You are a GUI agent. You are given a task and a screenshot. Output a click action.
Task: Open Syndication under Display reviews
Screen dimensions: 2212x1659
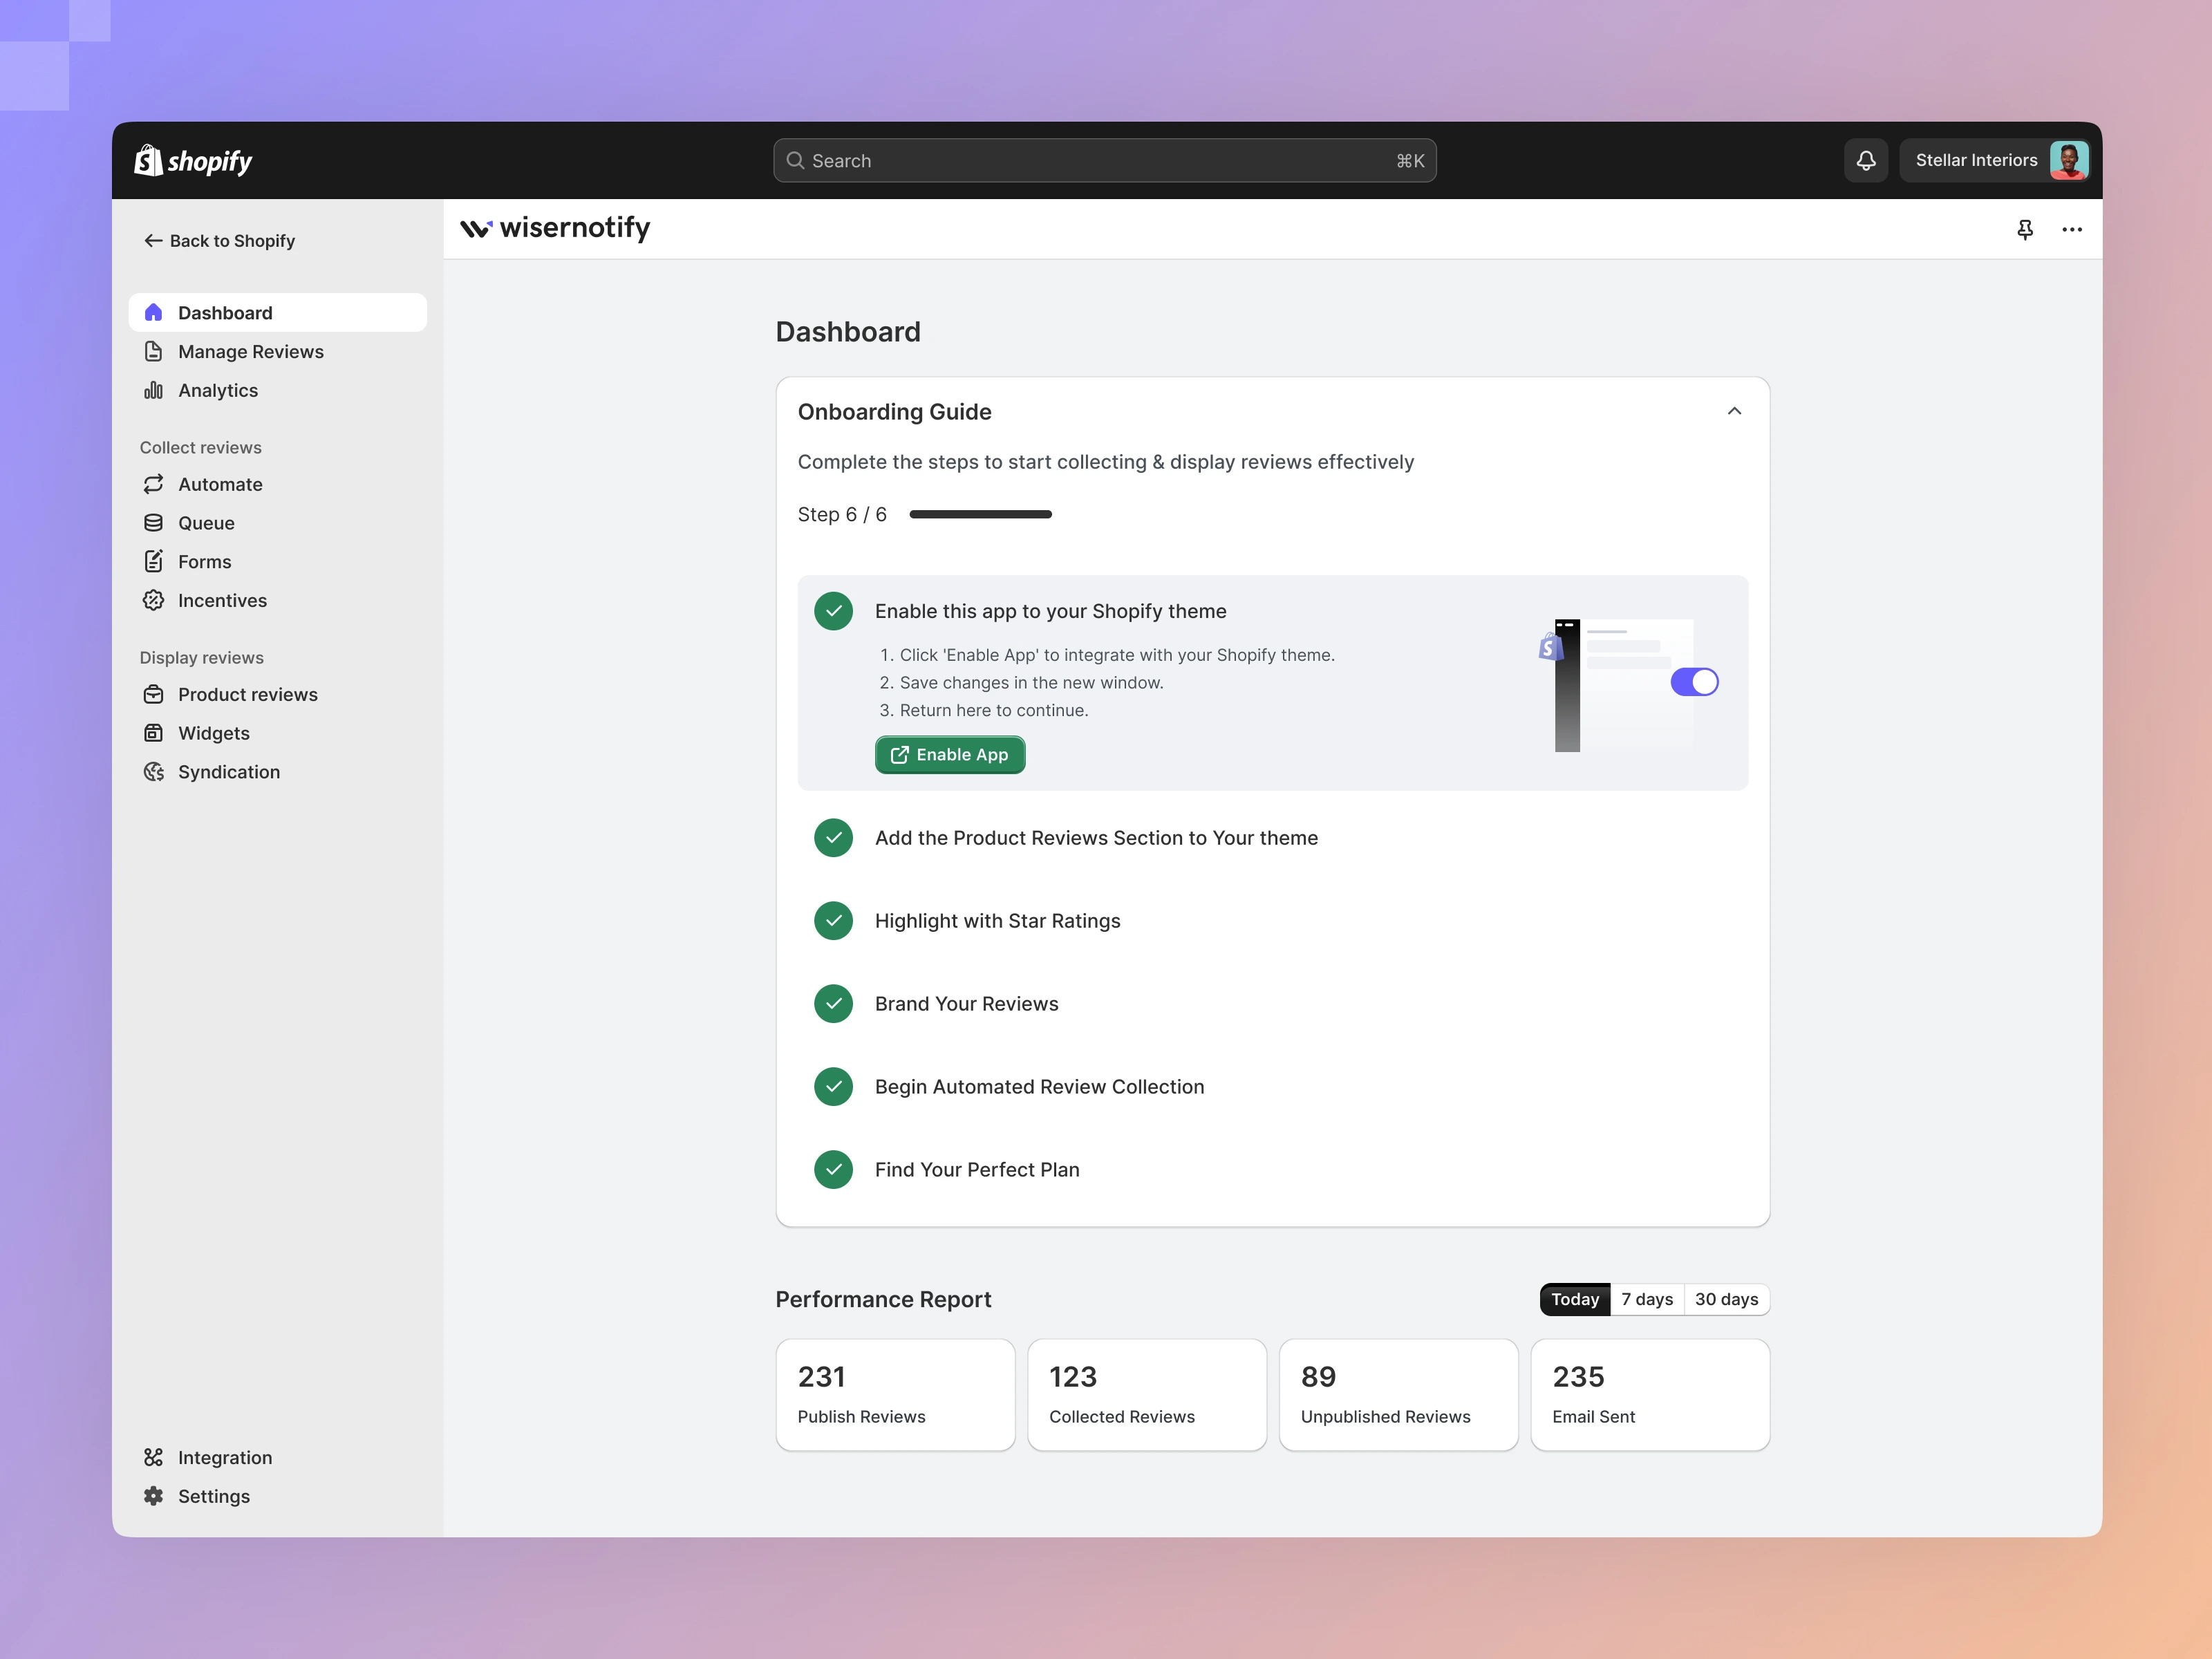click(278, 772)
